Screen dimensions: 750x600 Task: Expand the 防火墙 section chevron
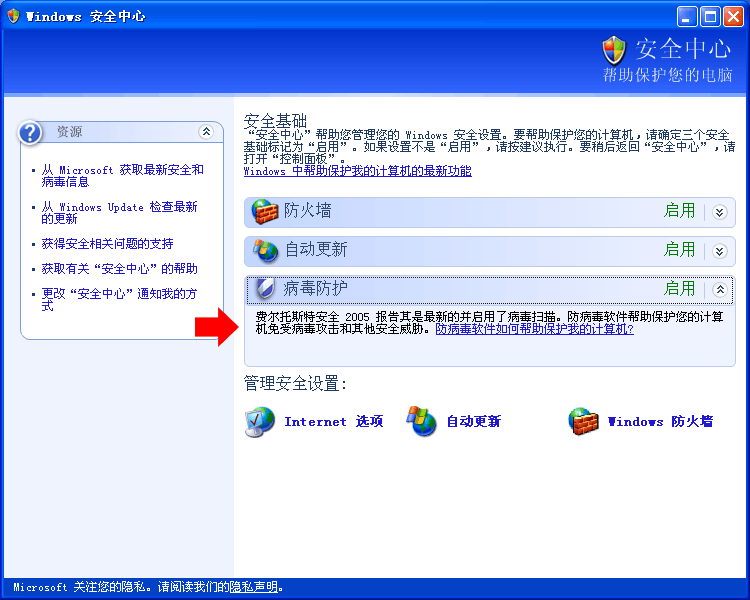pyautogui.click(x=719, y=212)
